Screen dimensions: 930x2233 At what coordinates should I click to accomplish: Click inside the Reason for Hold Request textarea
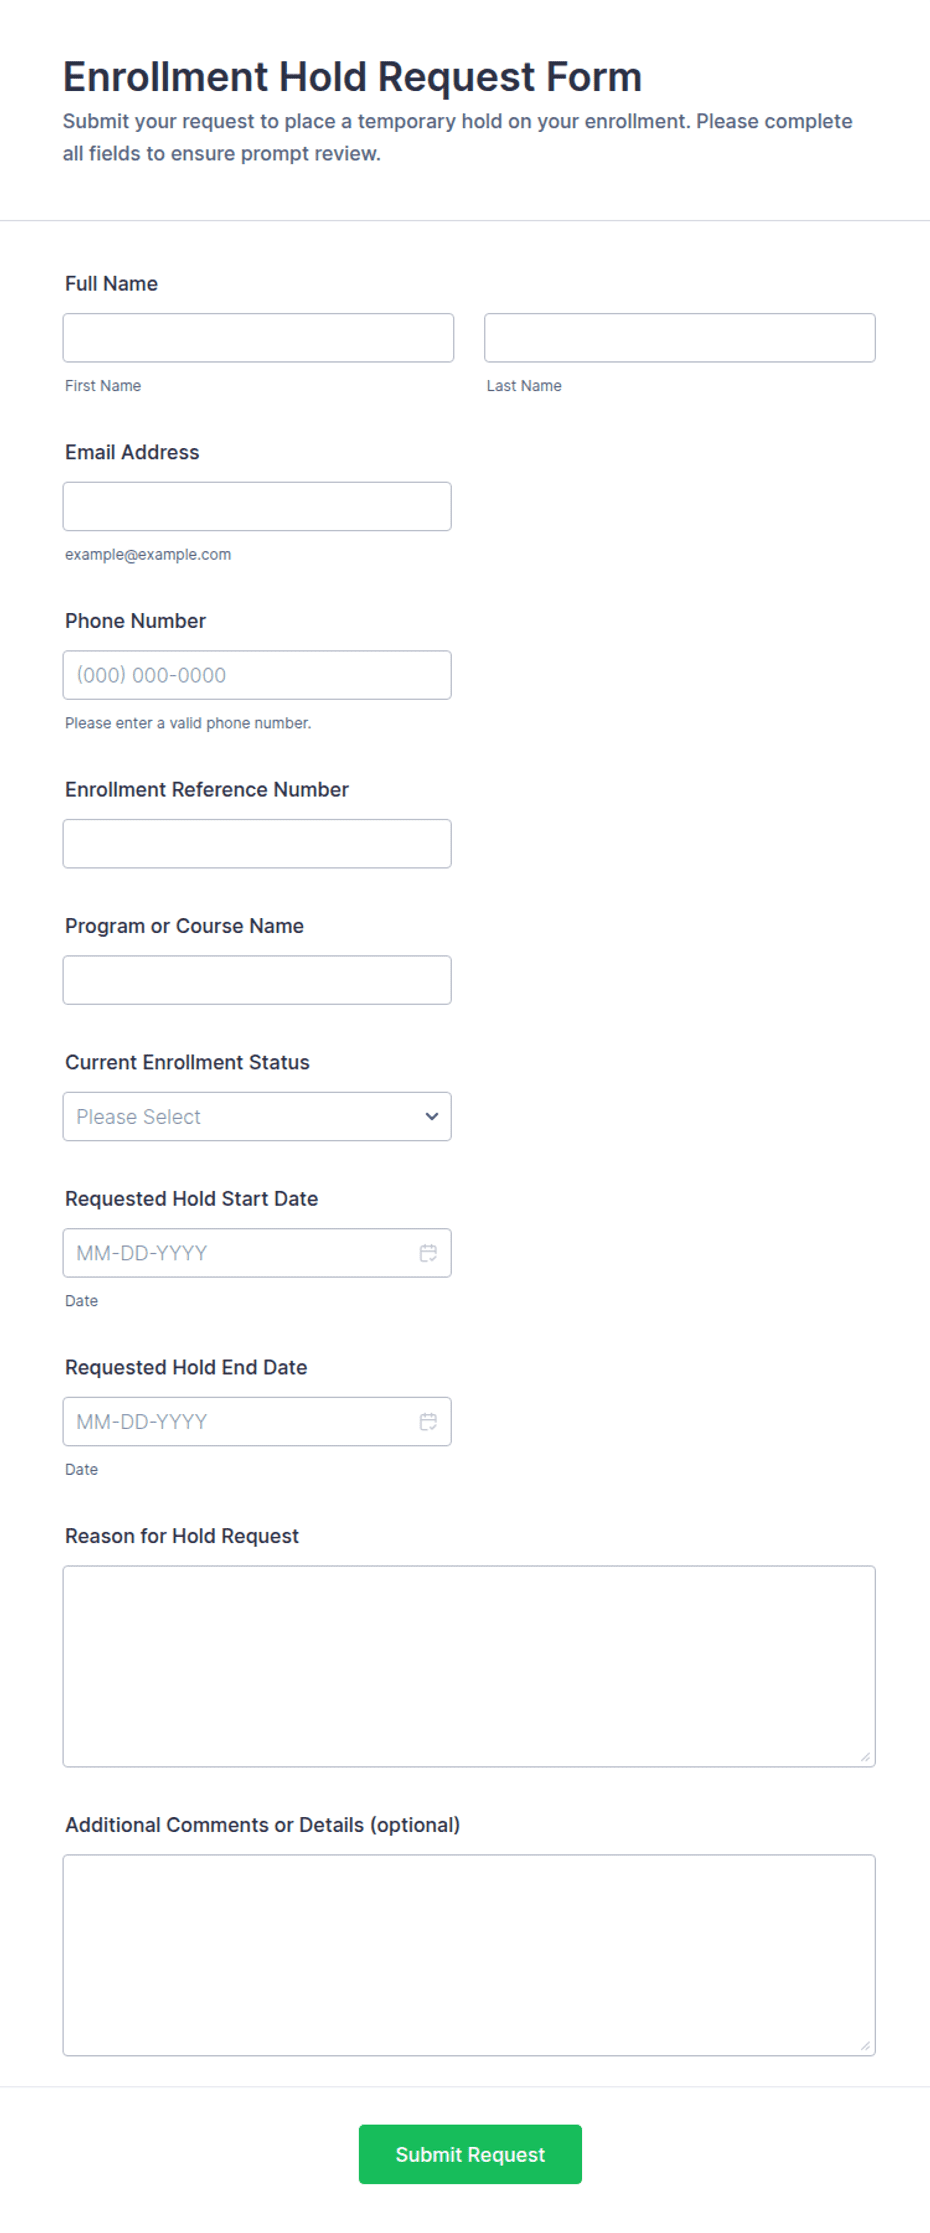(469, 1666)
